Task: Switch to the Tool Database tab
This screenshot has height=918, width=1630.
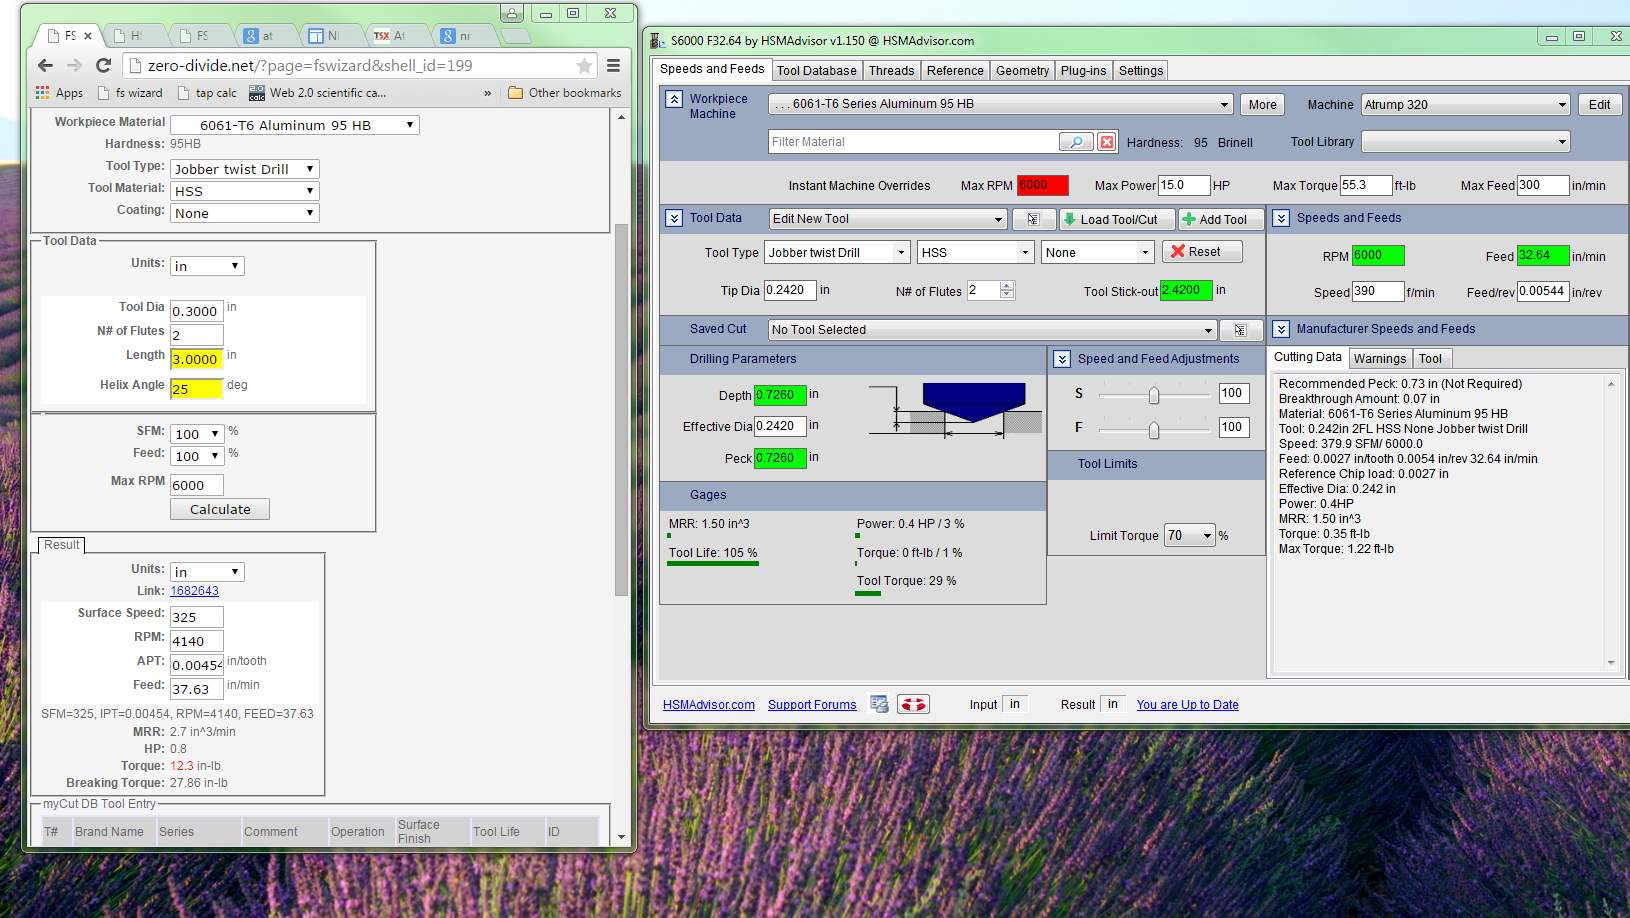Action: click(x=816, y=71)
